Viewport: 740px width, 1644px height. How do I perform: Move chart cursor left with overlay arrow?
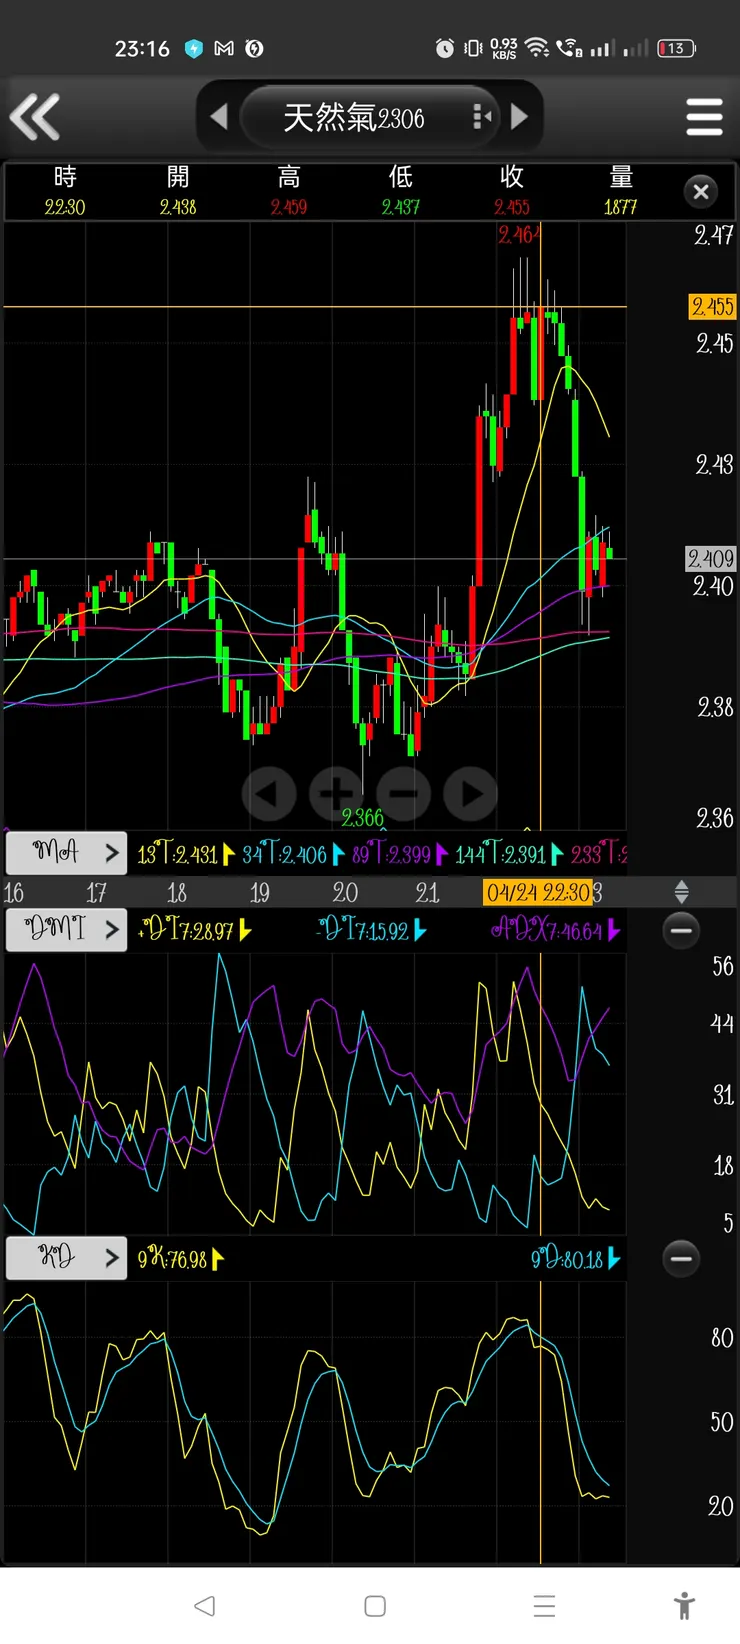point(268,794)
